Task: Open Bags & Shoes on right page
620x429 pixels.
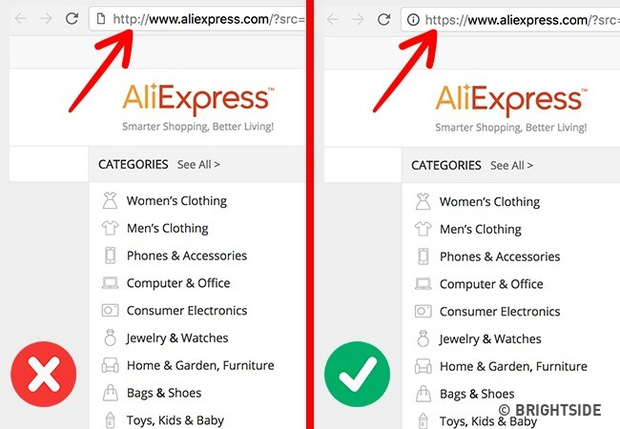Action: coord(477,394)
